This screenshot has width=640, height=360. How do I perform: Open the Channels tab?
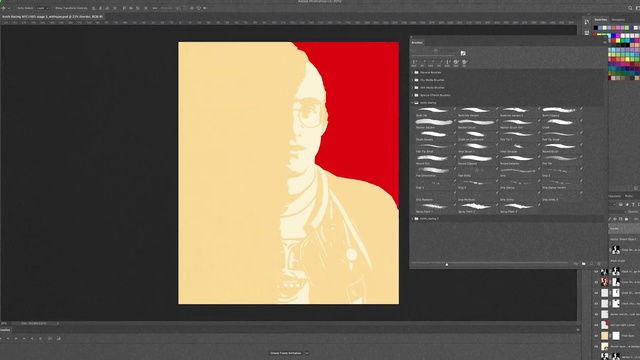[614, 196]
